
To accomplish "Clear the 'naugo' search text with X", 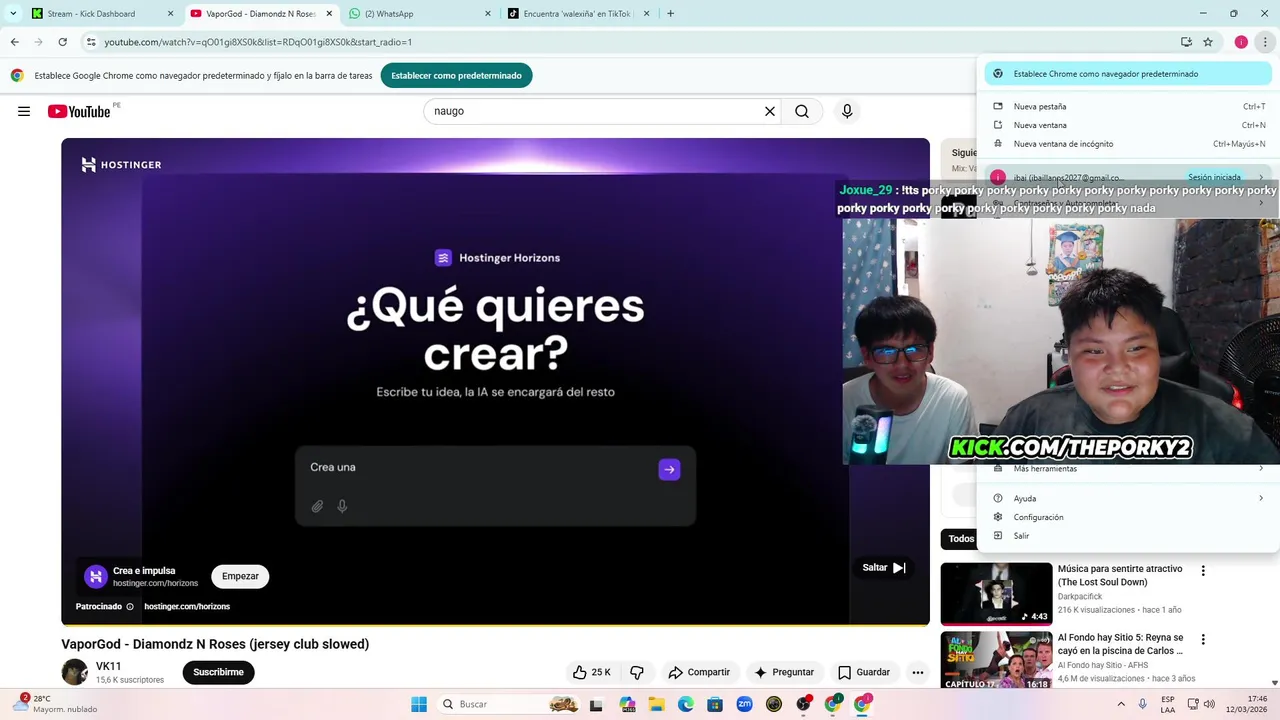I will coord(770,111).
